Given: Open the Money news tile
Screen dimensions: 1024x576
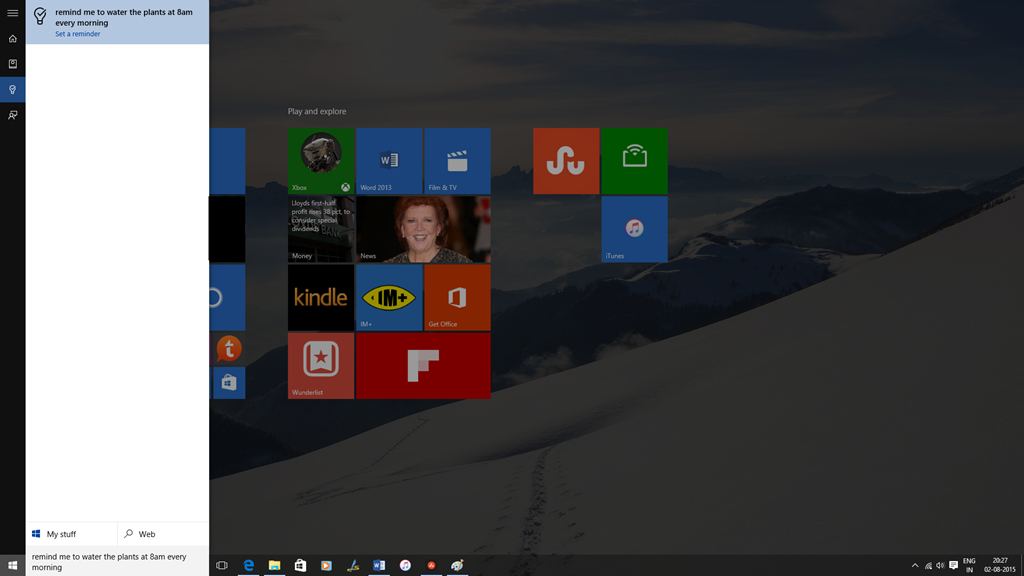Looking at the screenshot, I should point(321,229).
